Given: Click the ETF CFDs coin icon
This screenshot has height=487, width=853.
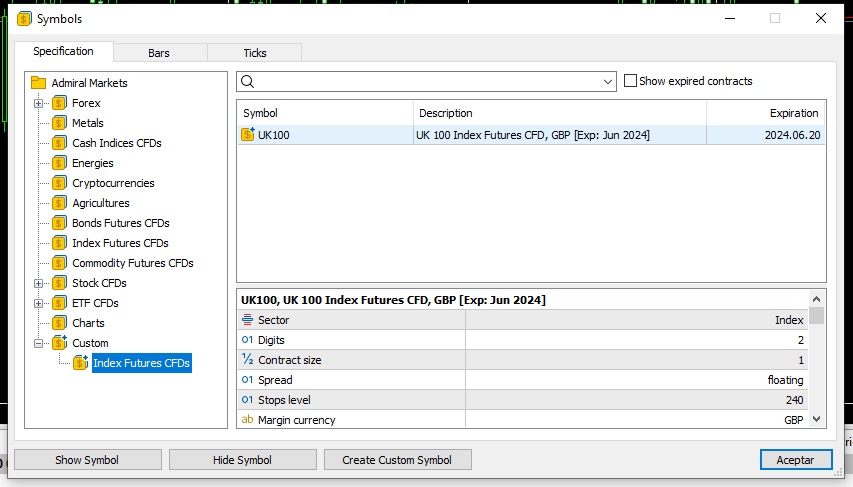Looking at the screenshot, I should tap(59, 303).
